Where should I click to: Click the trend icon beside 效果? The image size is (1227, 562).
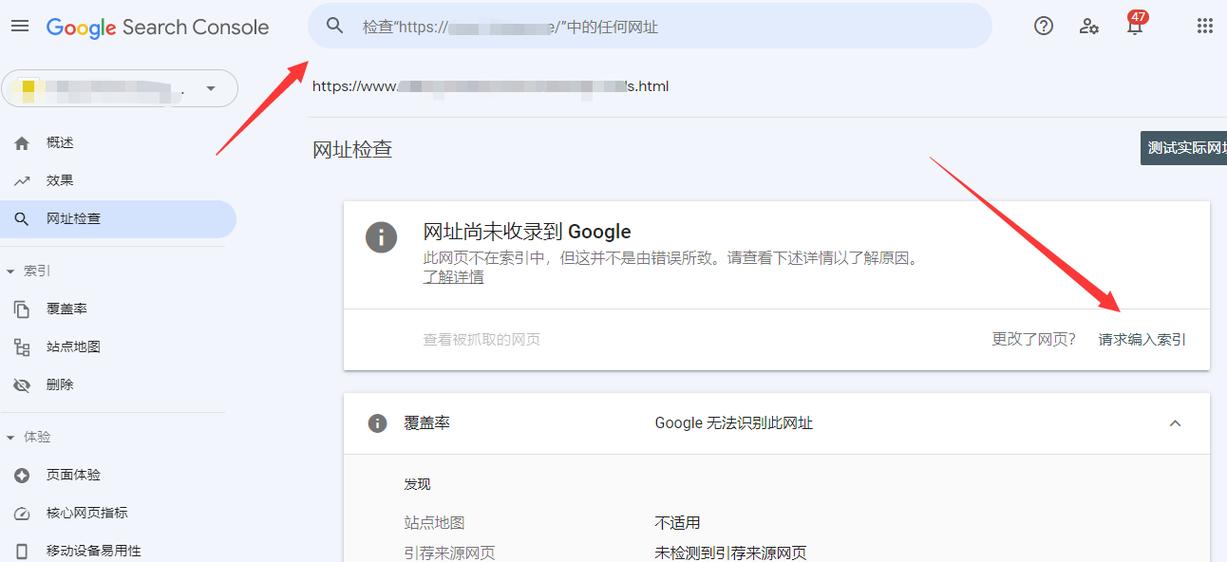pos(22,181)
